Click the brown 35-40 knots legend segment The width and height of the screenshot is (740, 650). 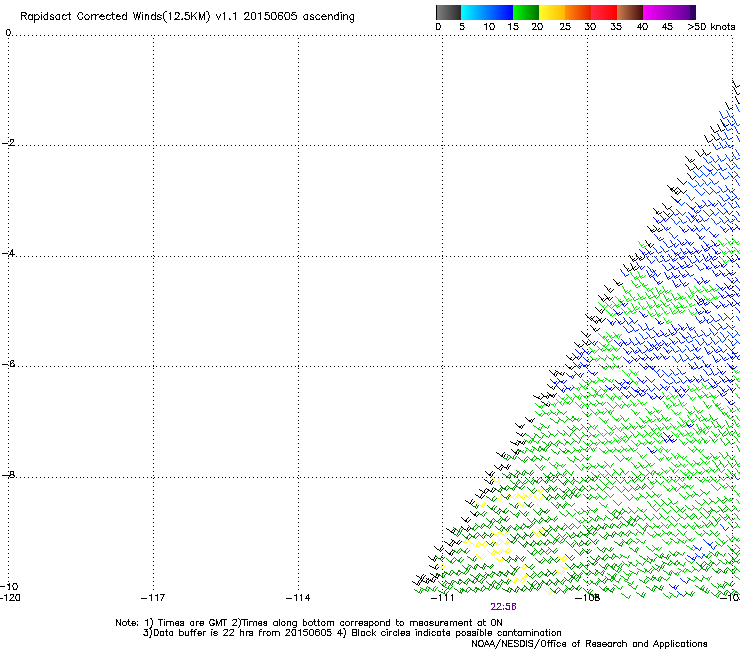tap(630, 12)
